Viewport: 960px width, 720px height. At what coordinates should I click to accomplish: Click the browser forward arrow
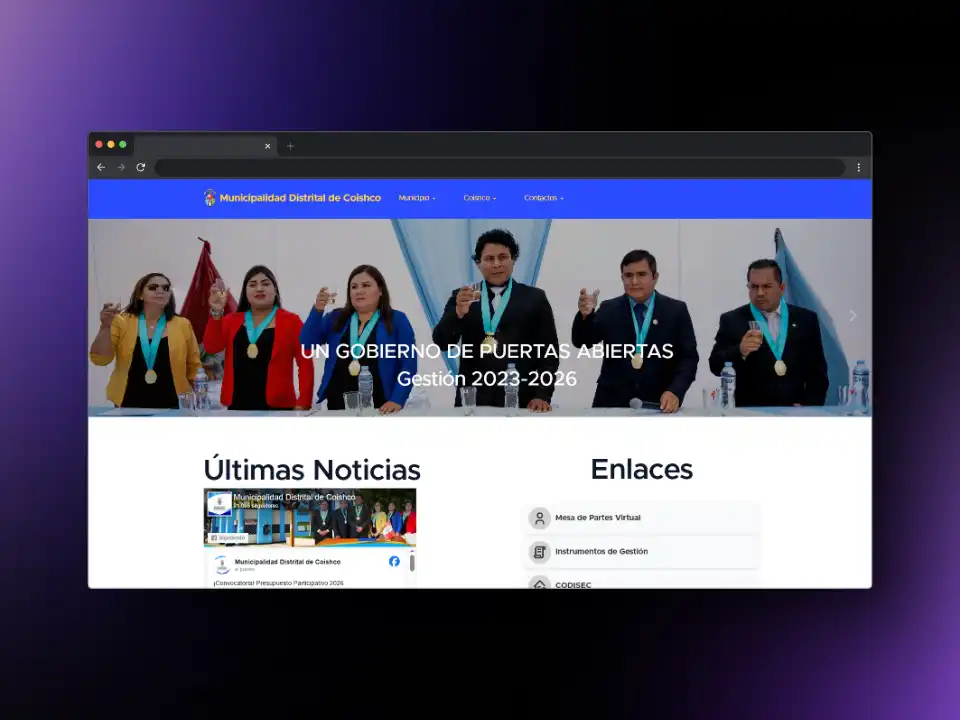(x=120, y=167)
